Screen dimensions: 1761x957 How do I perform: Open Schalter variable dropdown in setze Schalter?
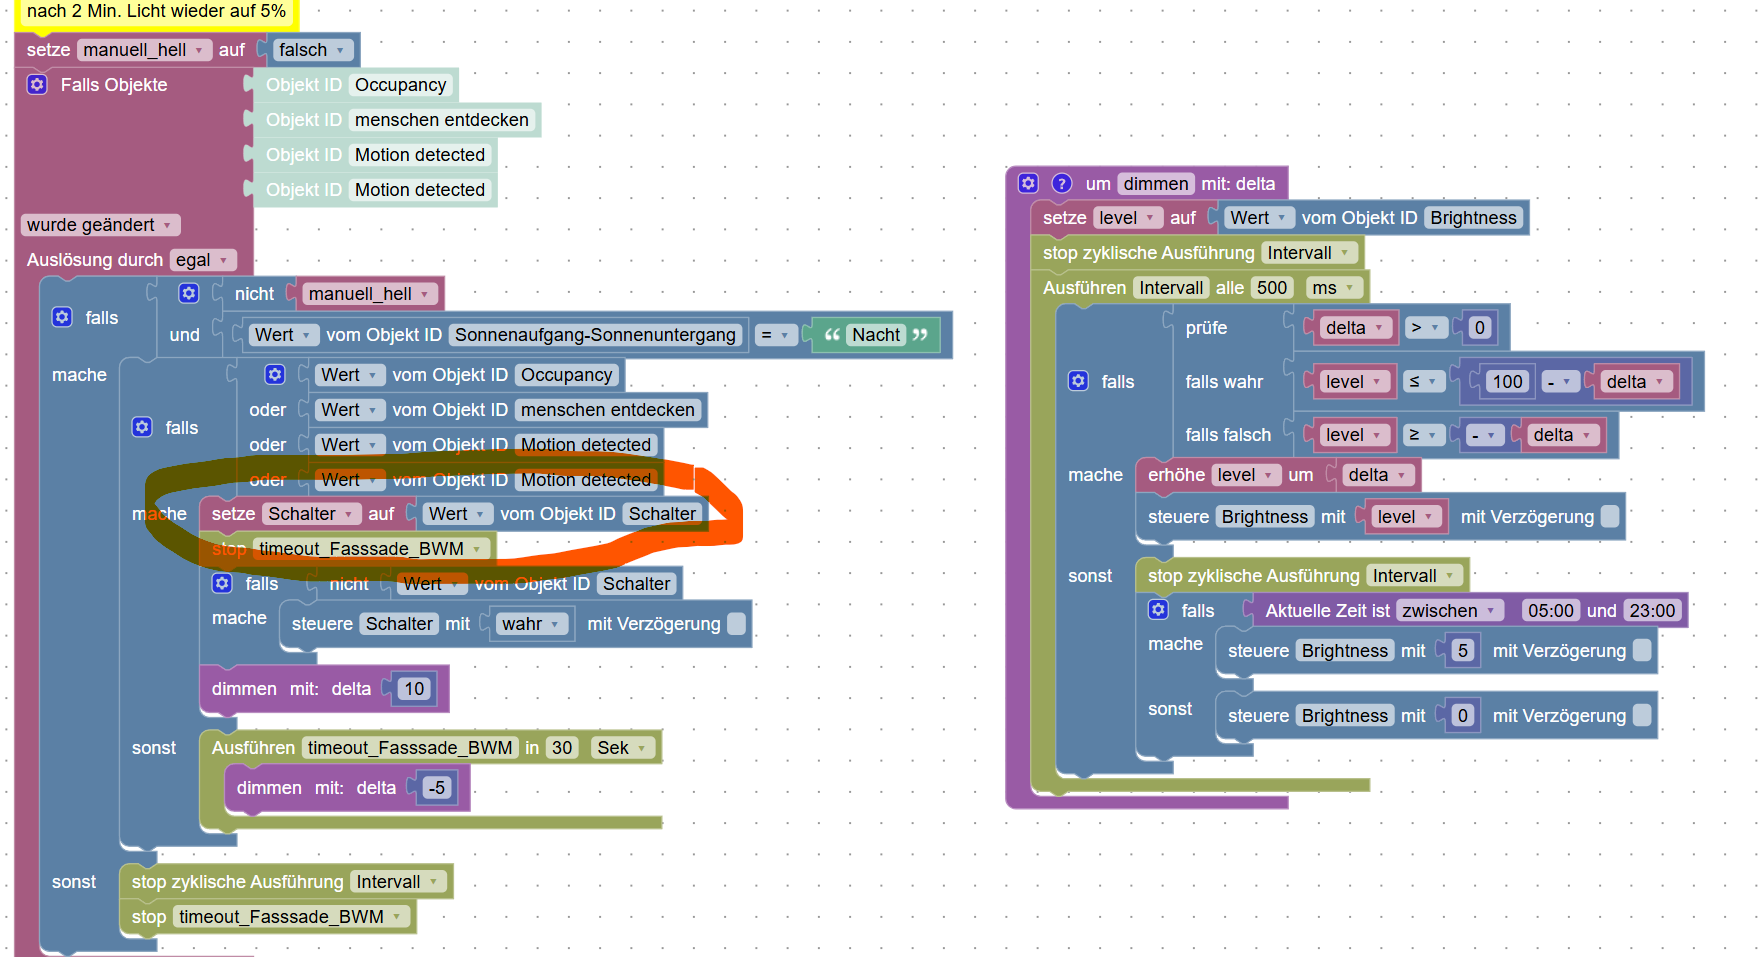coord(311,514)
